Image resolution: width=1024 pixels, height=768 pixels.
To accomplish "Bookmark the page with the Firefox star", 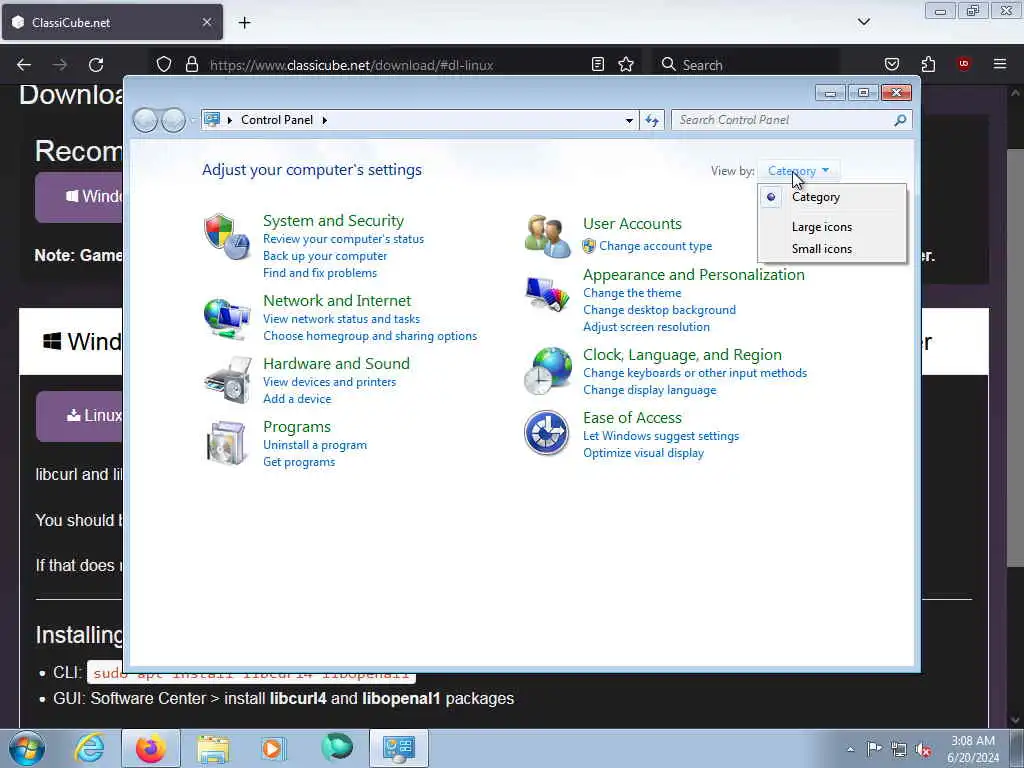I will (626, 64).
